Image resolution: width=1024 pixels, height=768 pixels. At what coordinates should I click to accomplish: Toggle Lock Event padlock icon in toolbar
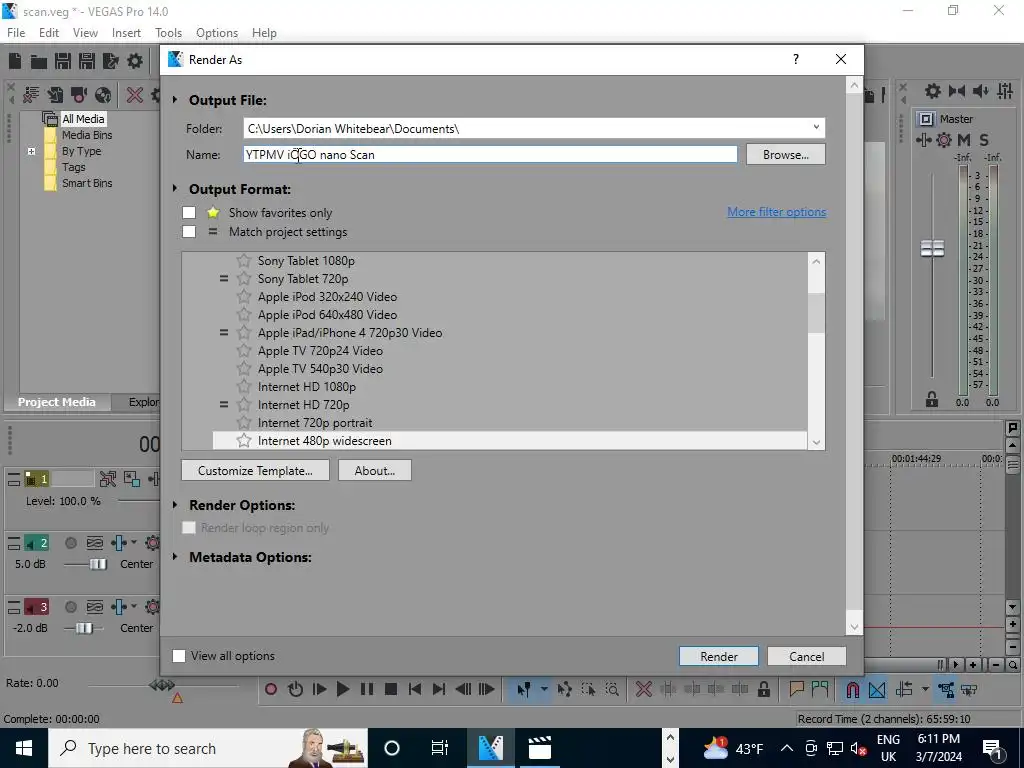[763, 689]
